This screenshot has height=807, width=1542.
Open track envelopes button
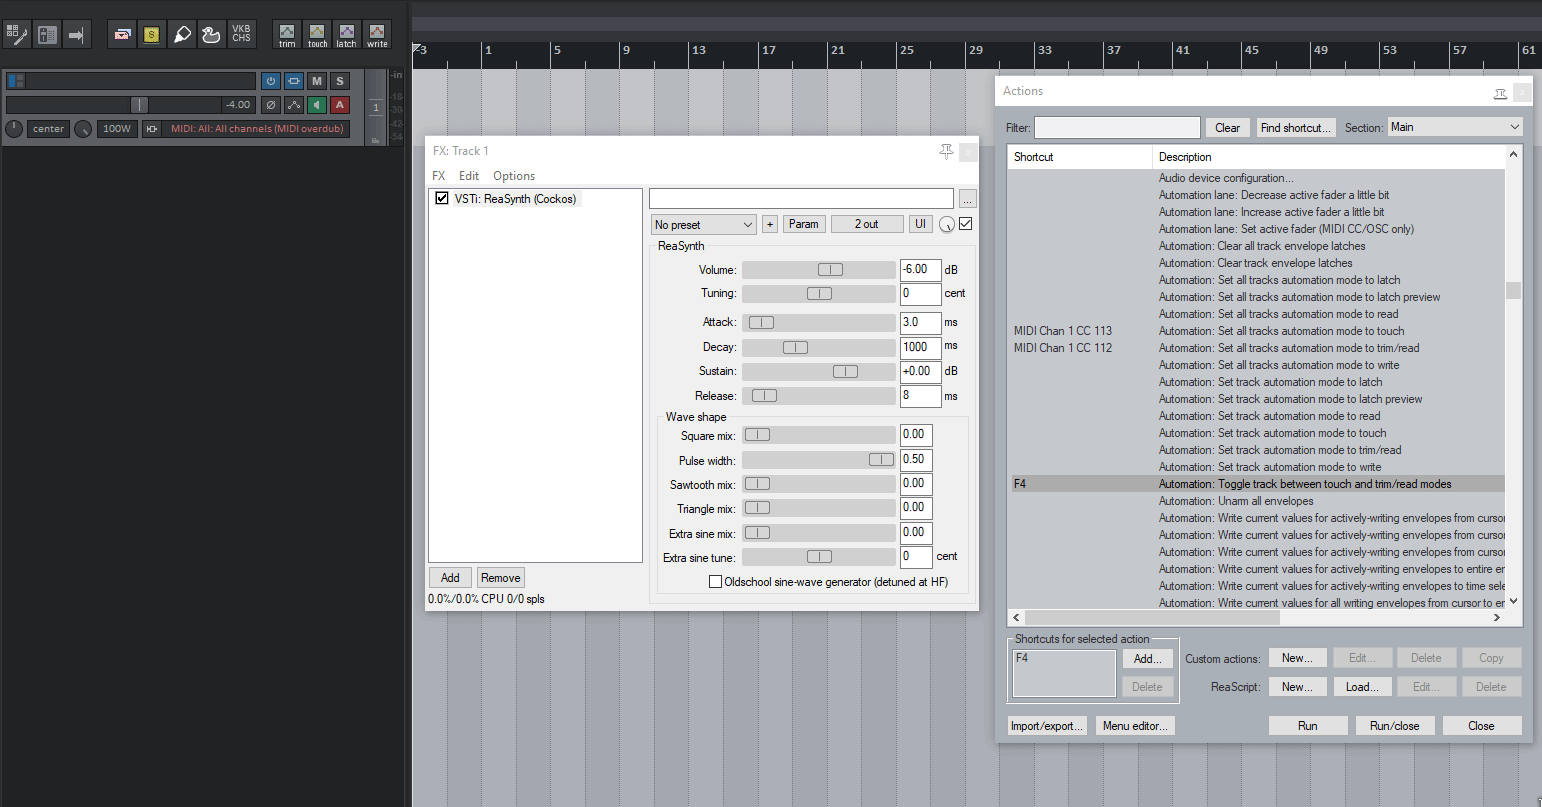[x=294, y=104]
